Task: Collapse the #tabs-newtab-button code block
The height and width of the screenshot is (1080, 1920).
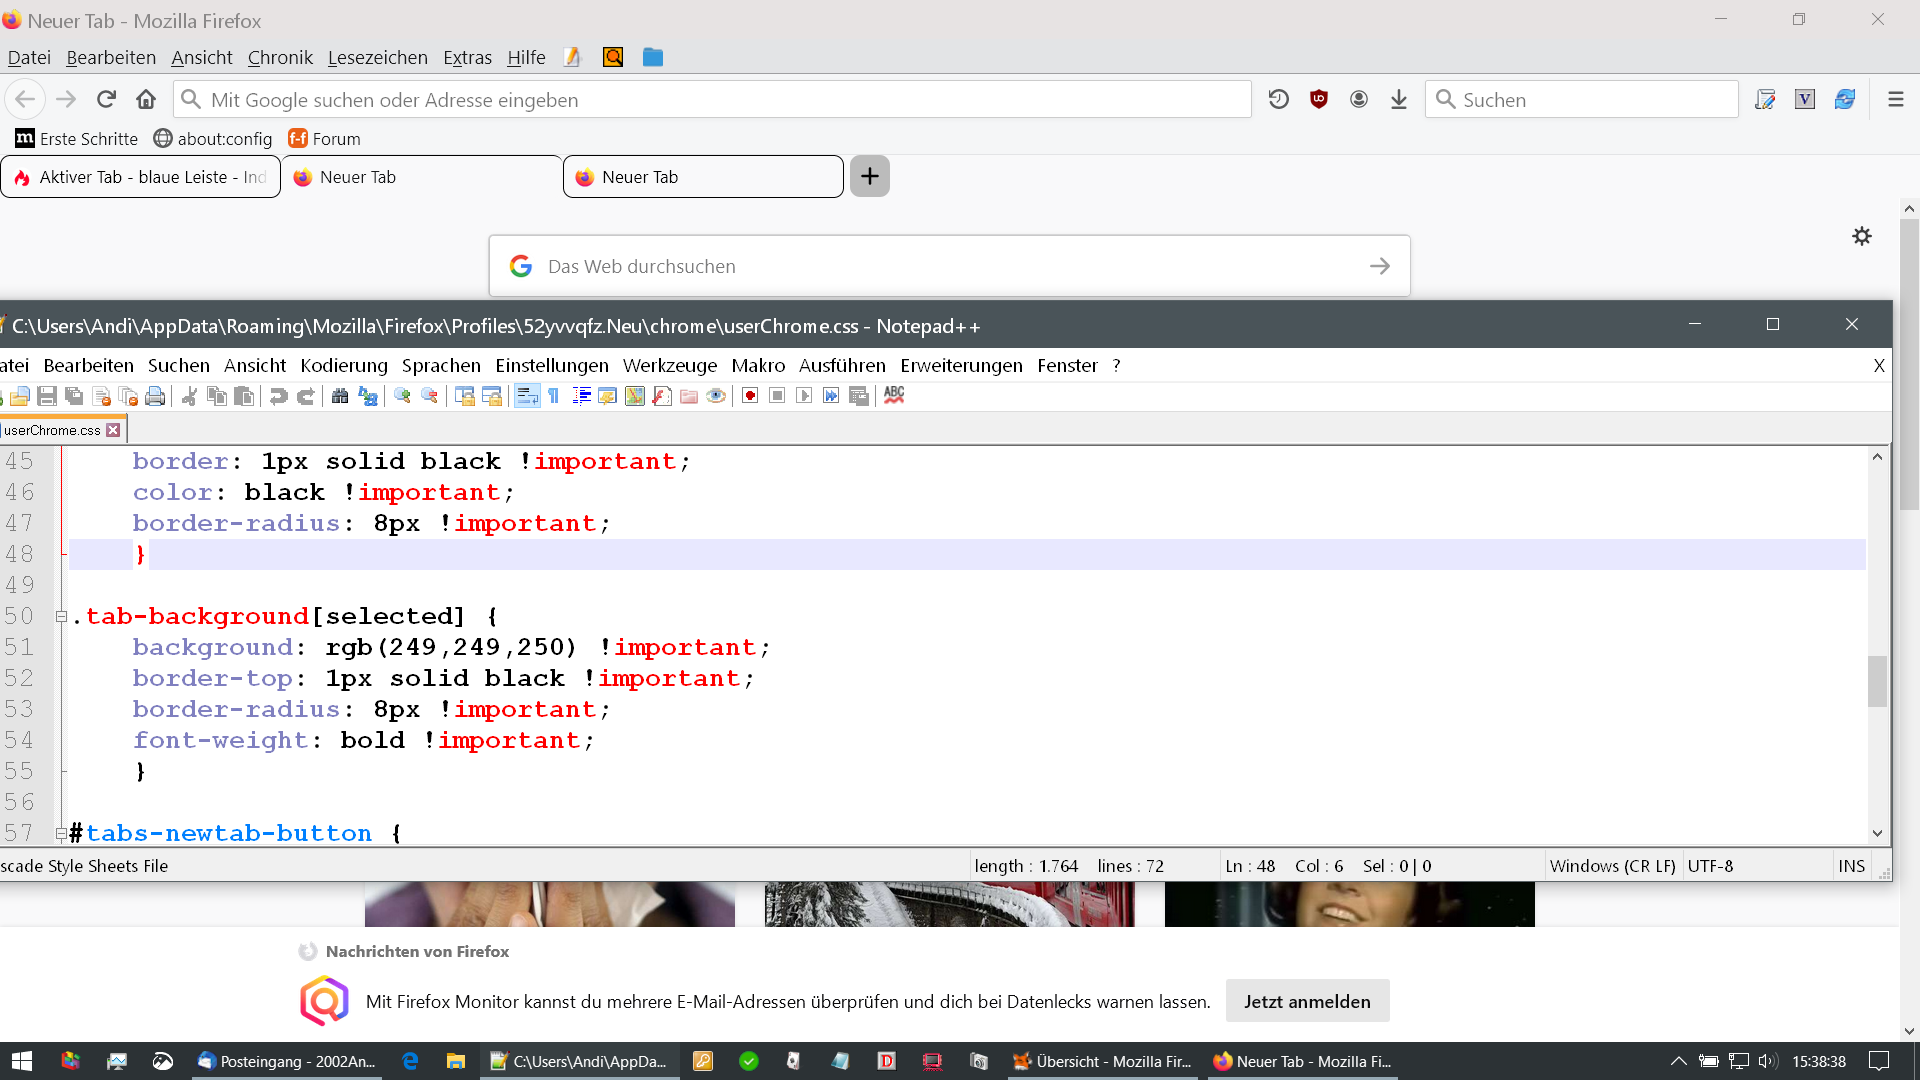Action: click(61, 833)
